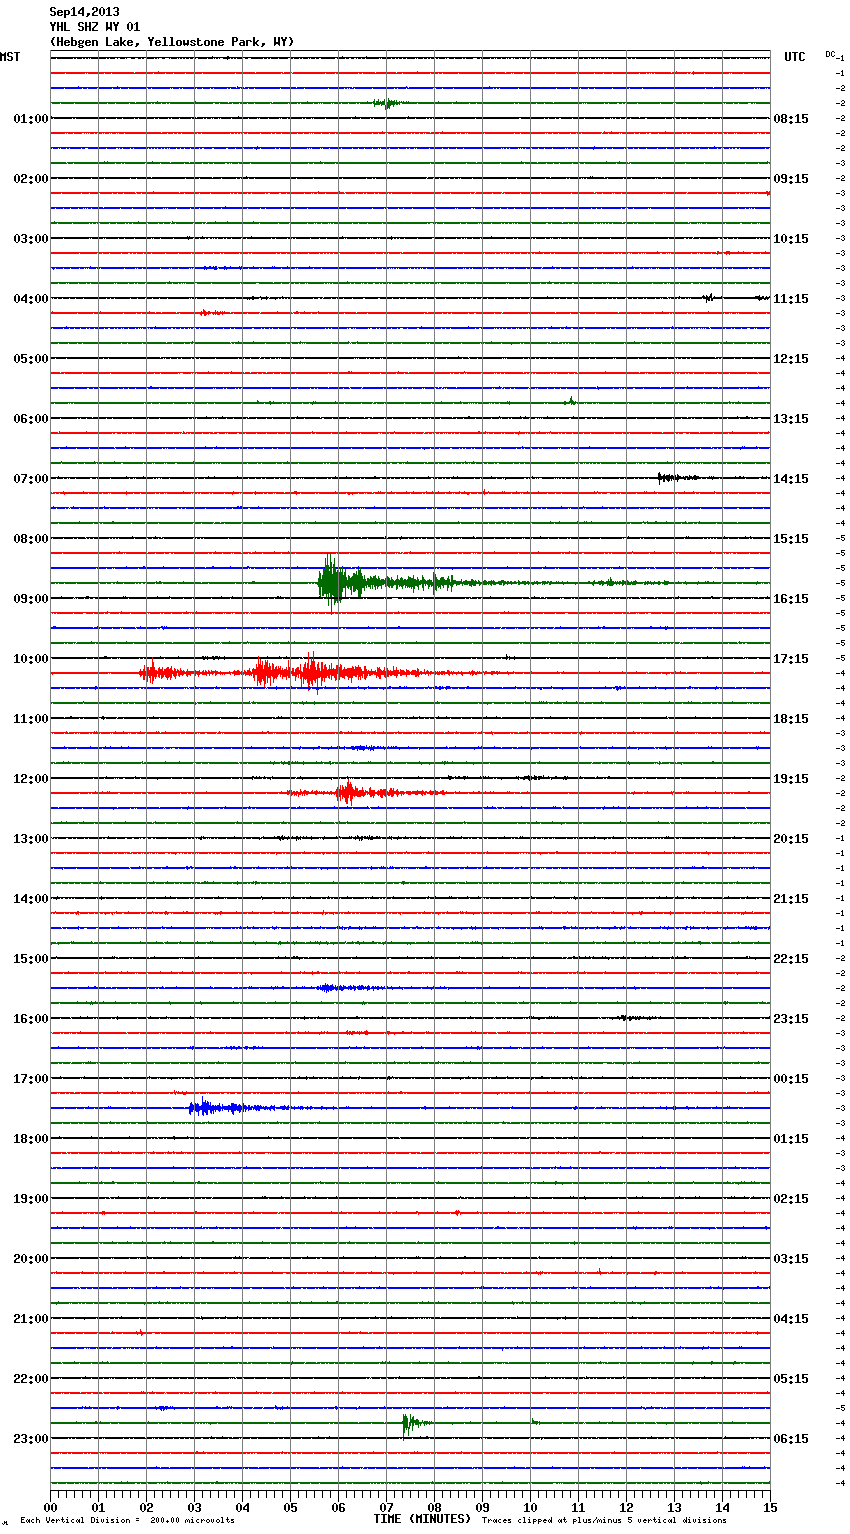This screenshot has height=1534, width=850.
Task: Click the 10:00 MST hour label
Action: click(x=31, y=659)
